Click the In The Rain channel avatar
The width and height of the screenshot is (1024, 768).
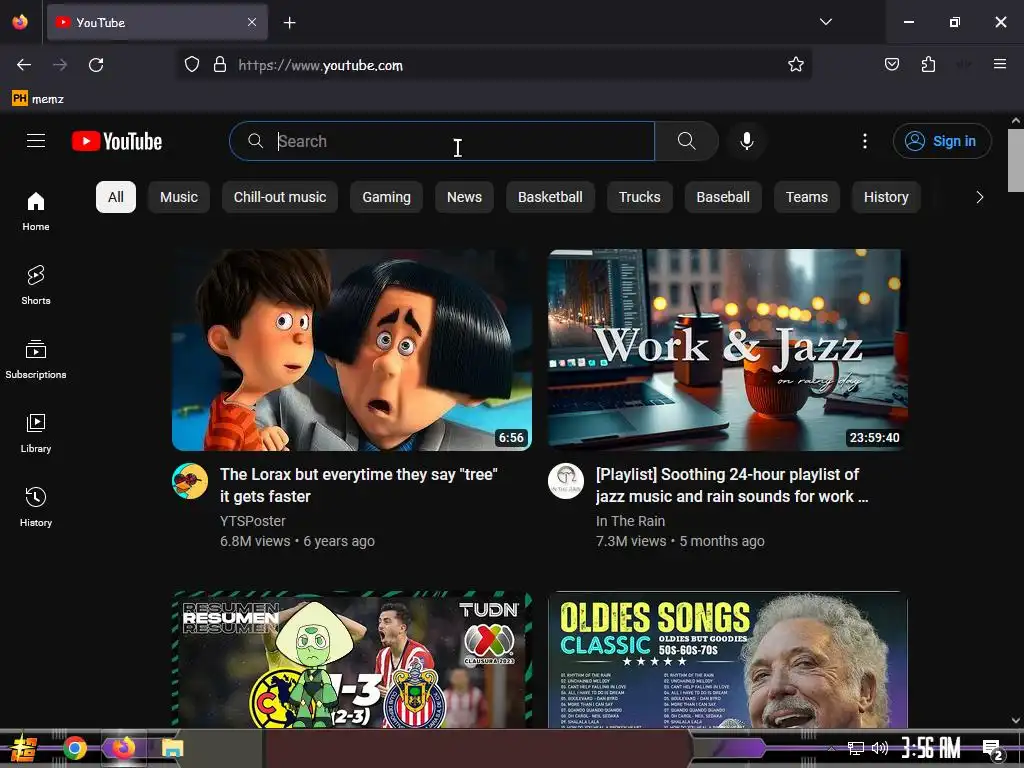pos(566,481)
